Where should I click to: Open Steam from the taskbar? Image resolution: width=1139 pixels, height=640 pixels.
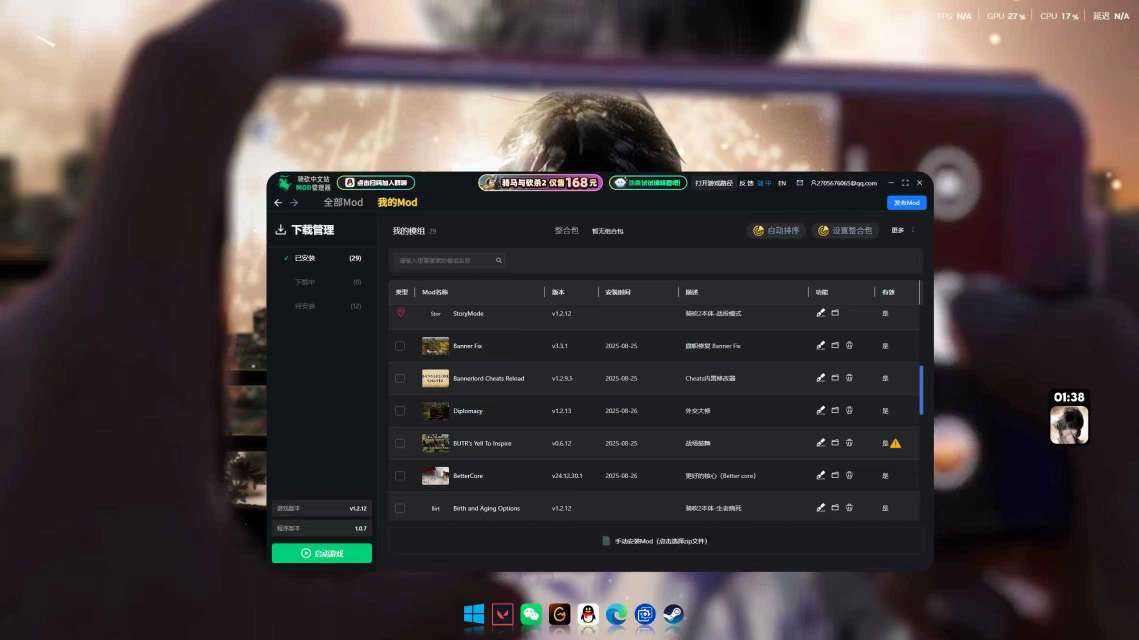pyautogui.click(x=673, y=615)
